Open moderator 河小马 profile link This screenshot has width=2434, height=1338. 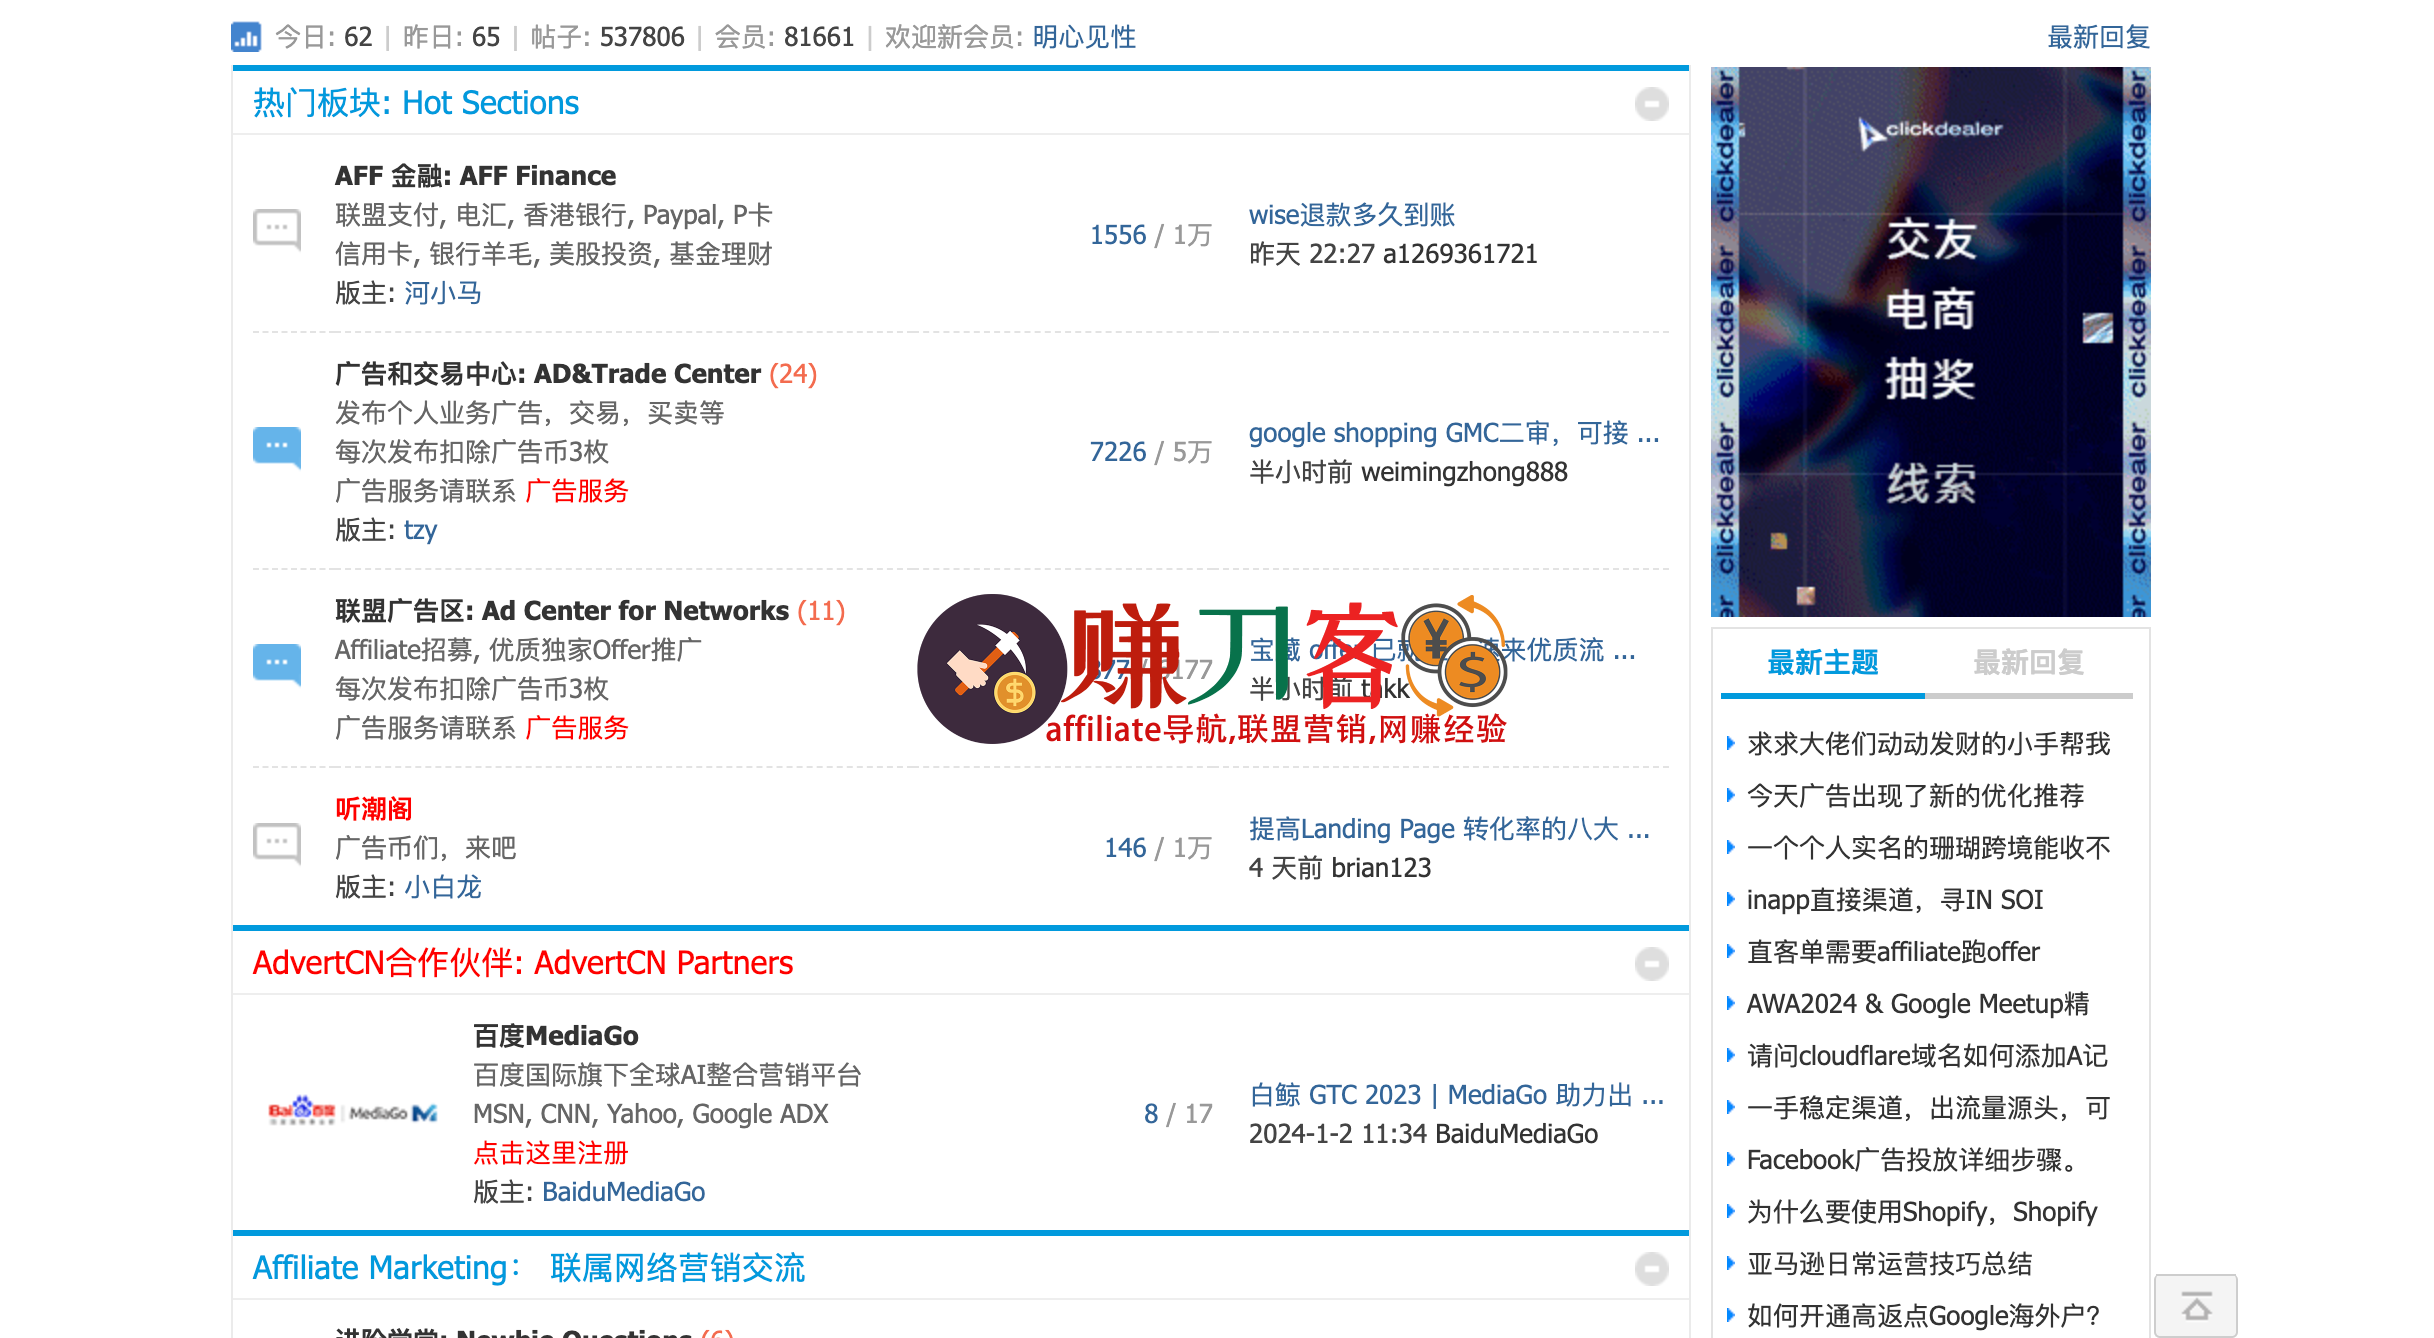point(442,293)
